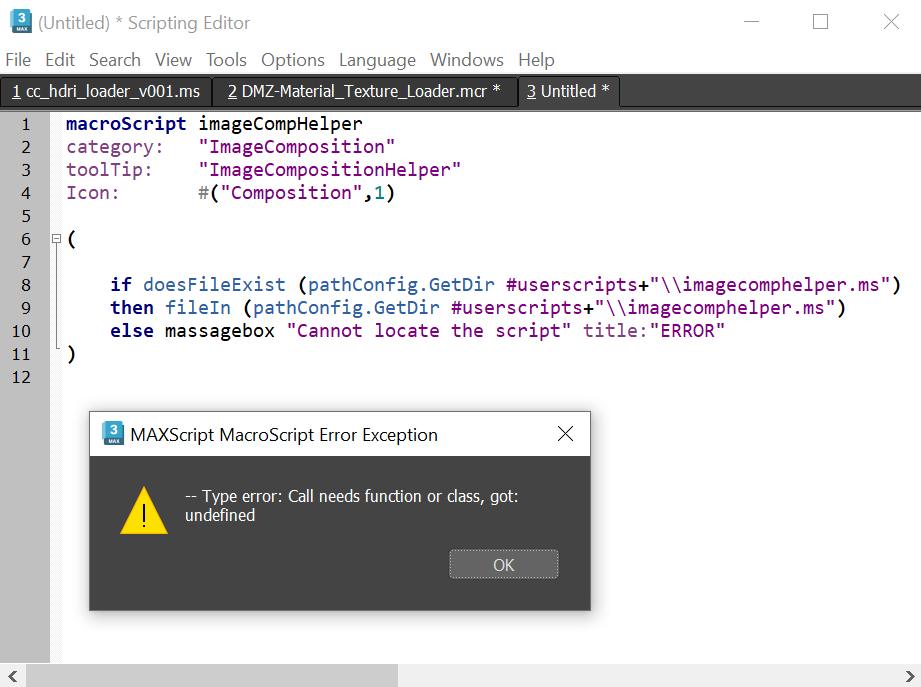
Task: Close the MacroScript Error Exception dialog
Action: (x=565, y=434)
